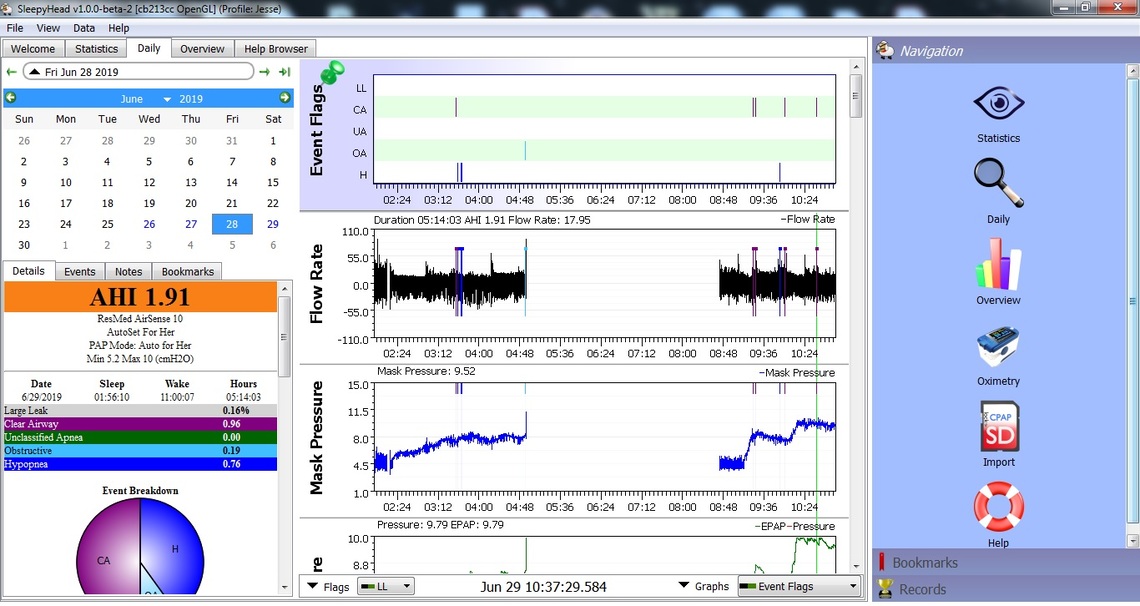The width and height of the screenshot is (1140, 606).
Task: Click the SD card Import icon
Action: coord(999,427)
